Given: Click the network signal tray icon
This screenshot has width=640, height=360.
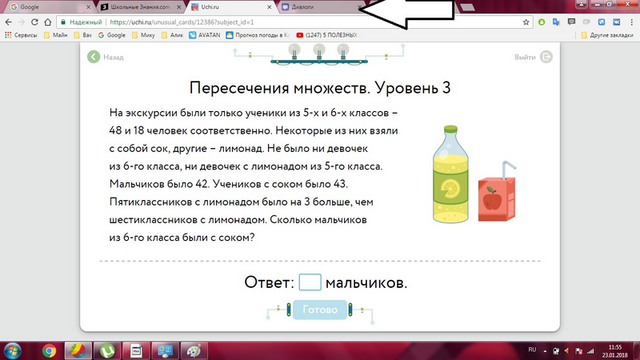Looking at the screenshot, I should pos(591,351).
